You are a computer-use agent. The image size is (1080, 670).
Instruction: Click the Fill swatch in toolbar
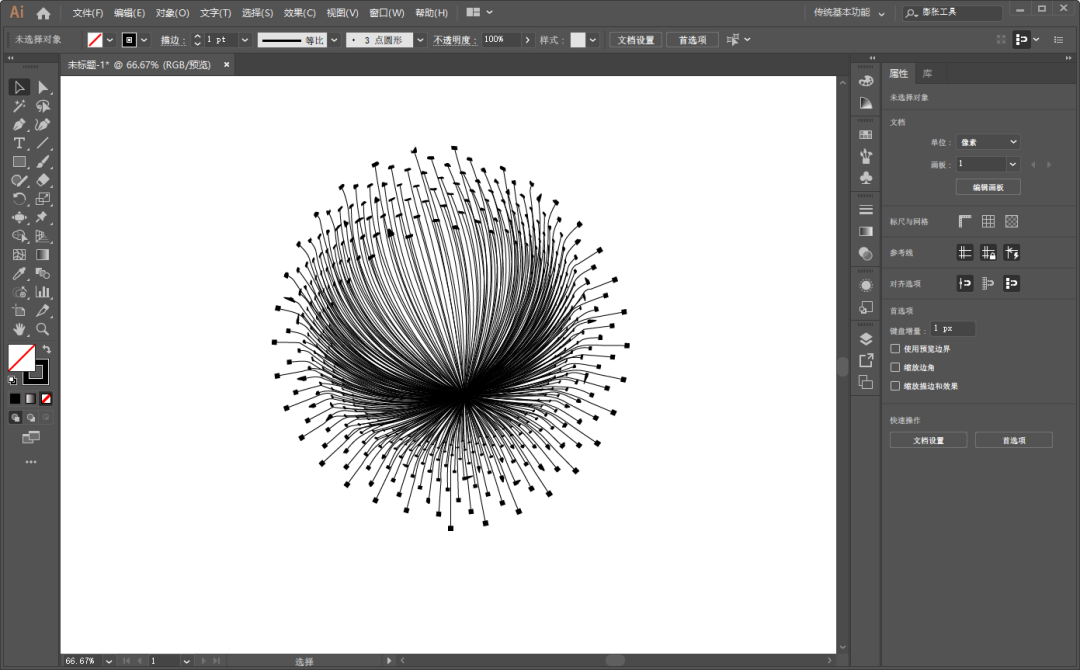coord(21,358)
